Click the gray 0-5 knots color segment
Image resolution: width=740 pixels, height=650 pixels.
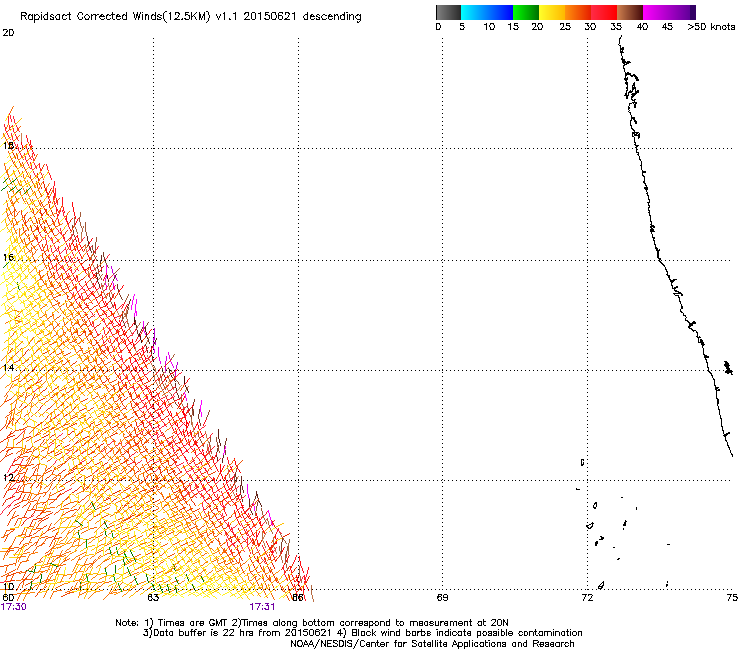[448, 12]
